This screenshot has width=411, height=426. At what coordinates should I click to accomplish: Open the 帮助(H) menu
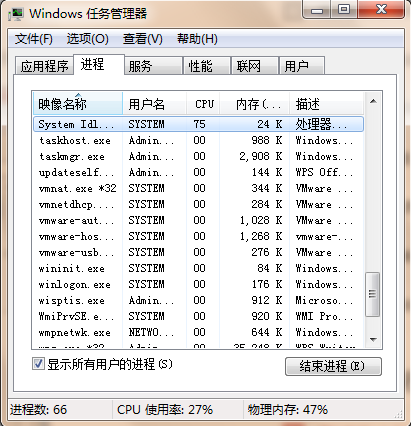coord(197,39)
